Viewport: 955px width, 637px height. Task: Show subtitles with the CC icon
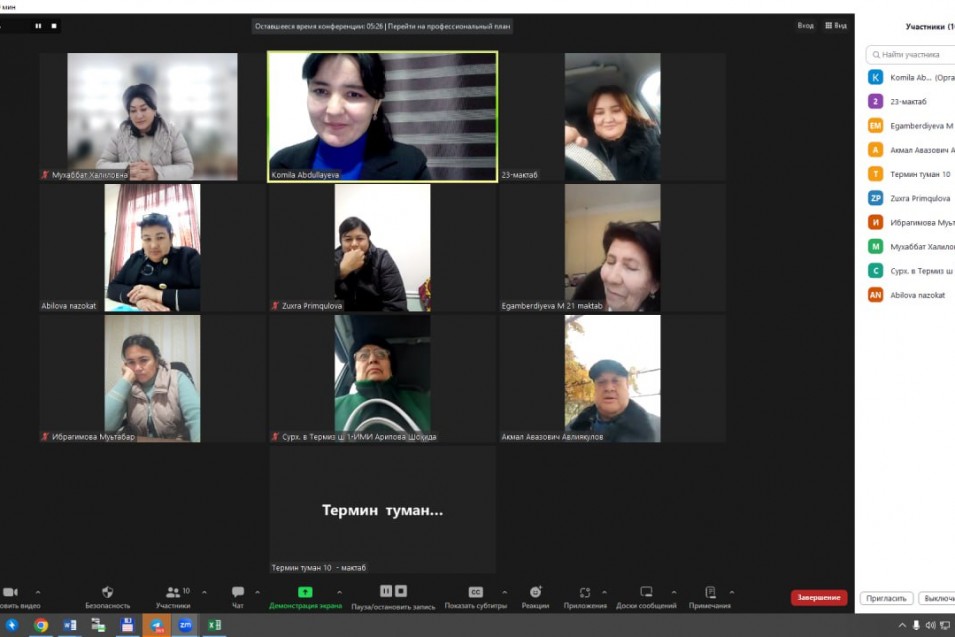click(476, 592)
